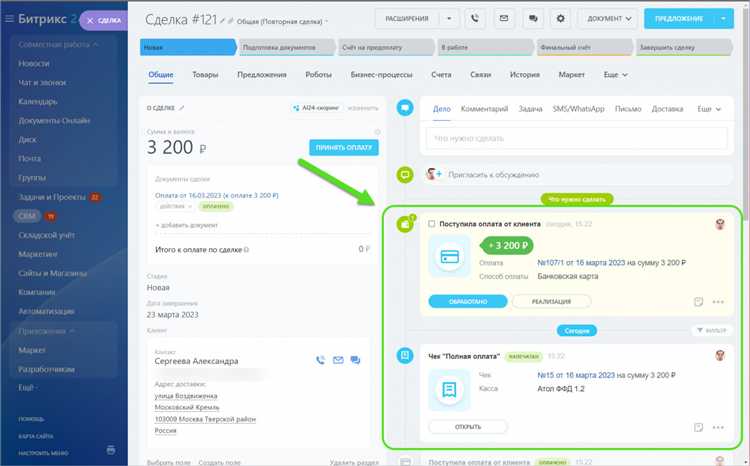Click note icon in payment received card
Screen dimensions: 750x466
[698, 302]
